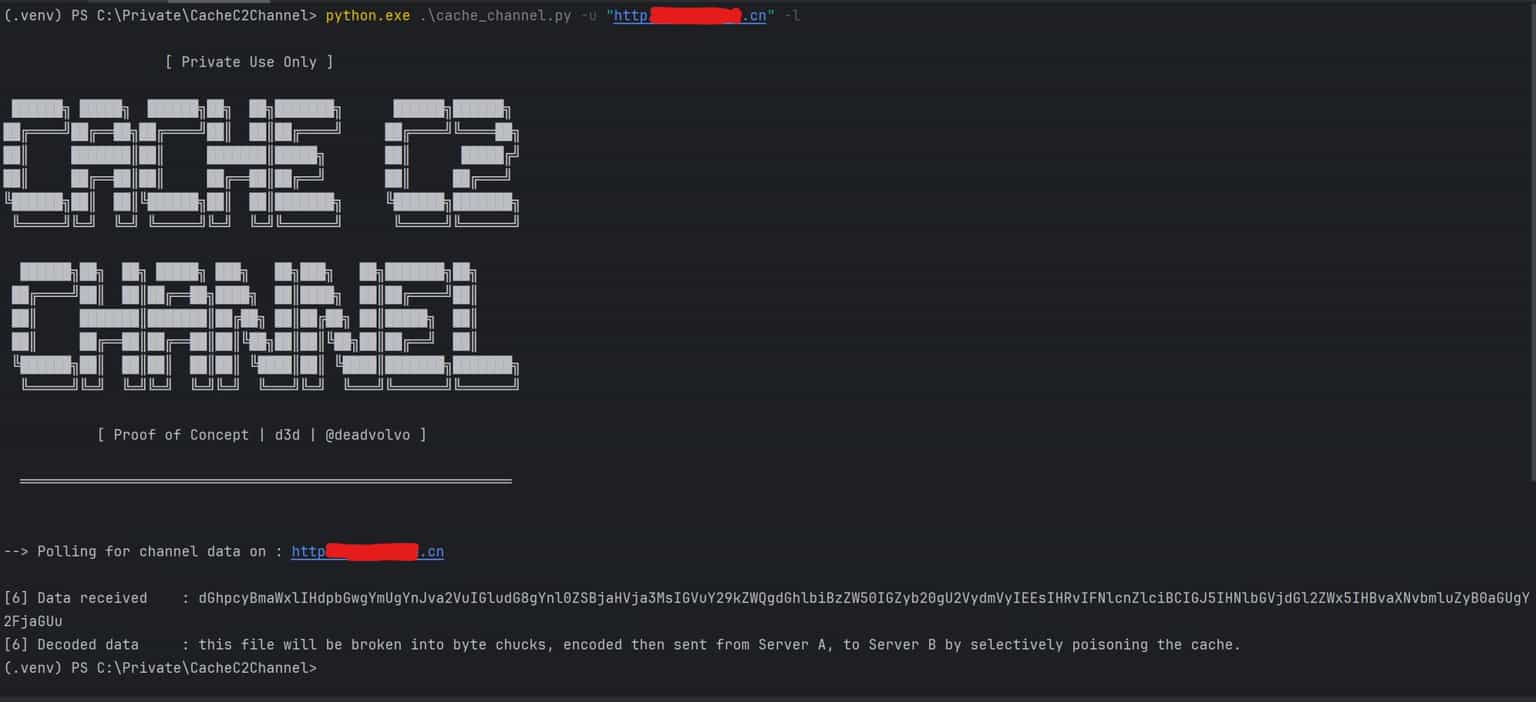Image resolution: width=1536 pixels, height=702 pixels.
Task: Click the decoded sentence starting 'this file will'
Action: coord(718,645)
